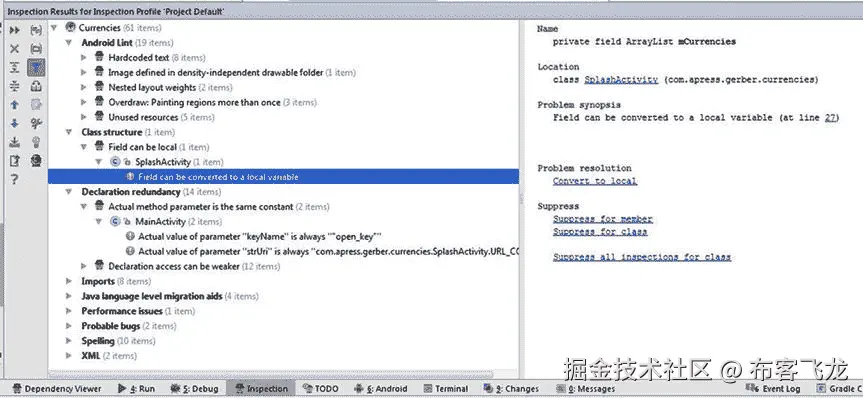863x398 pixels.
Task: Apply quick fix light bulb icon
Action: (36, 142)
